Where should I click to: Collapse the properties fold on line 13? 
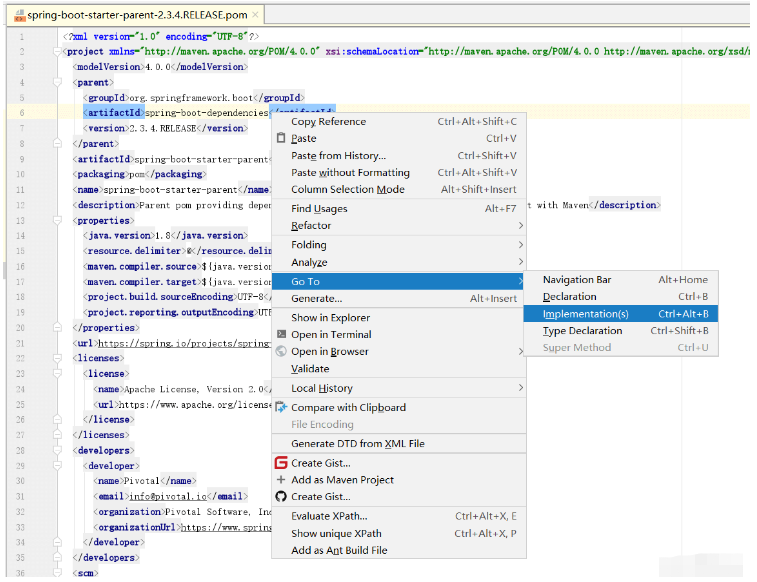point(57,220)
